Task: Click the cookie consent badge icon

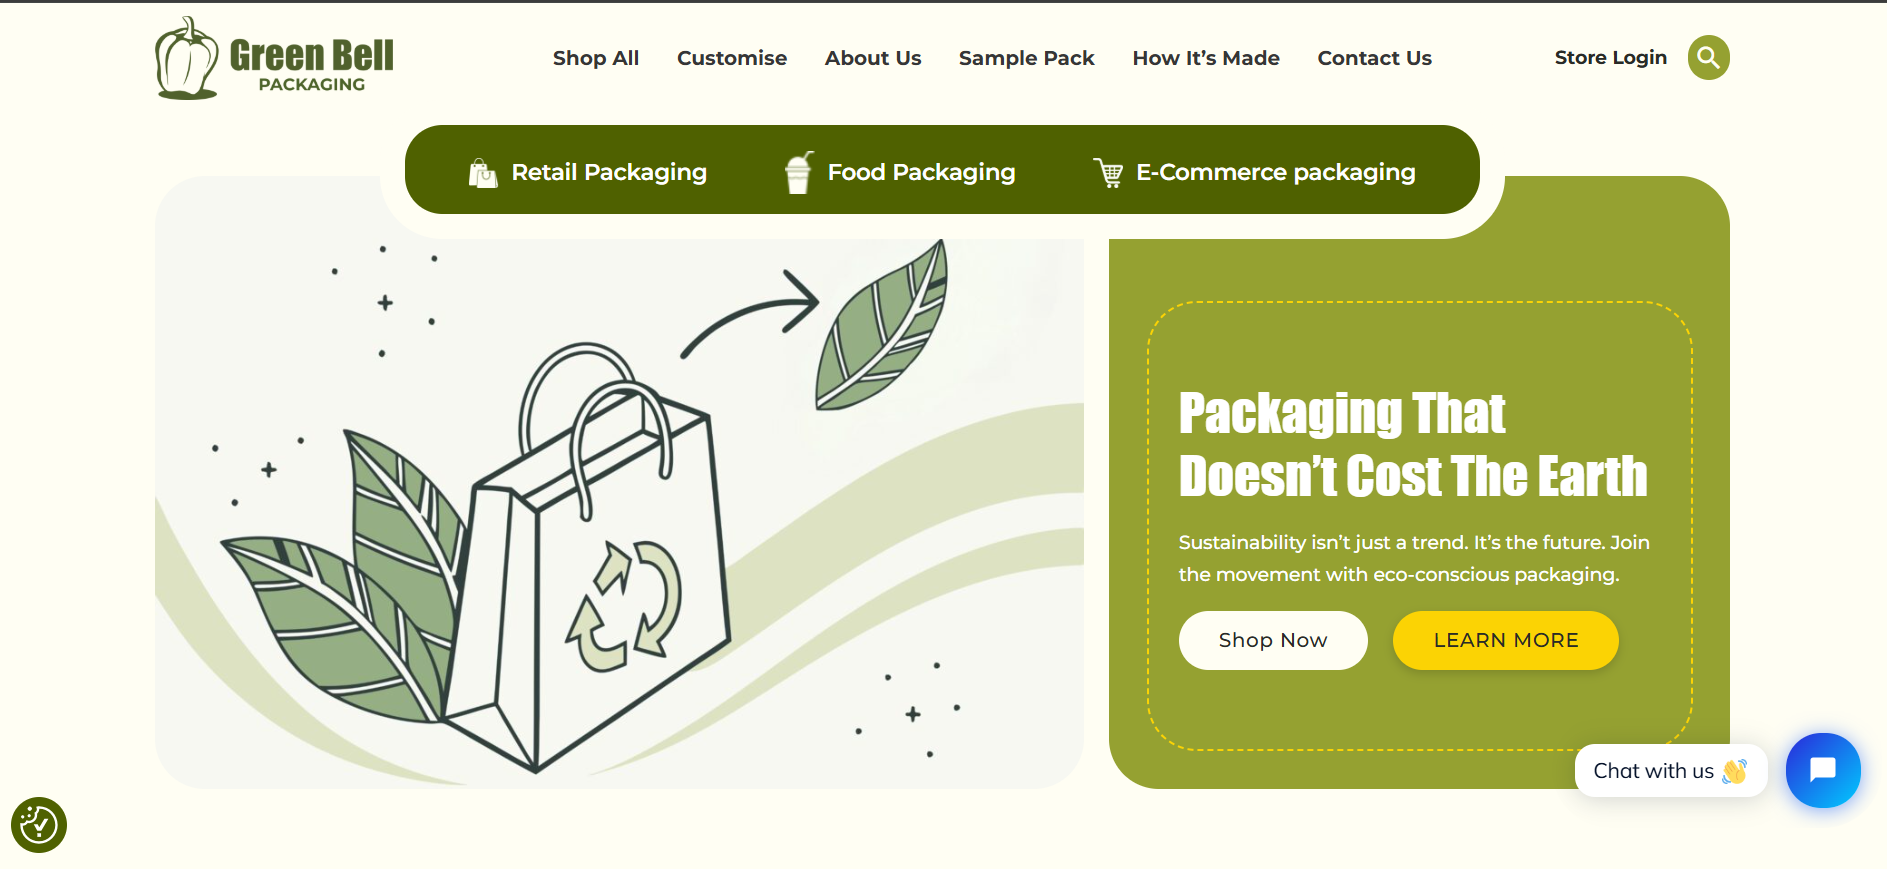Action: pos(39,825)
